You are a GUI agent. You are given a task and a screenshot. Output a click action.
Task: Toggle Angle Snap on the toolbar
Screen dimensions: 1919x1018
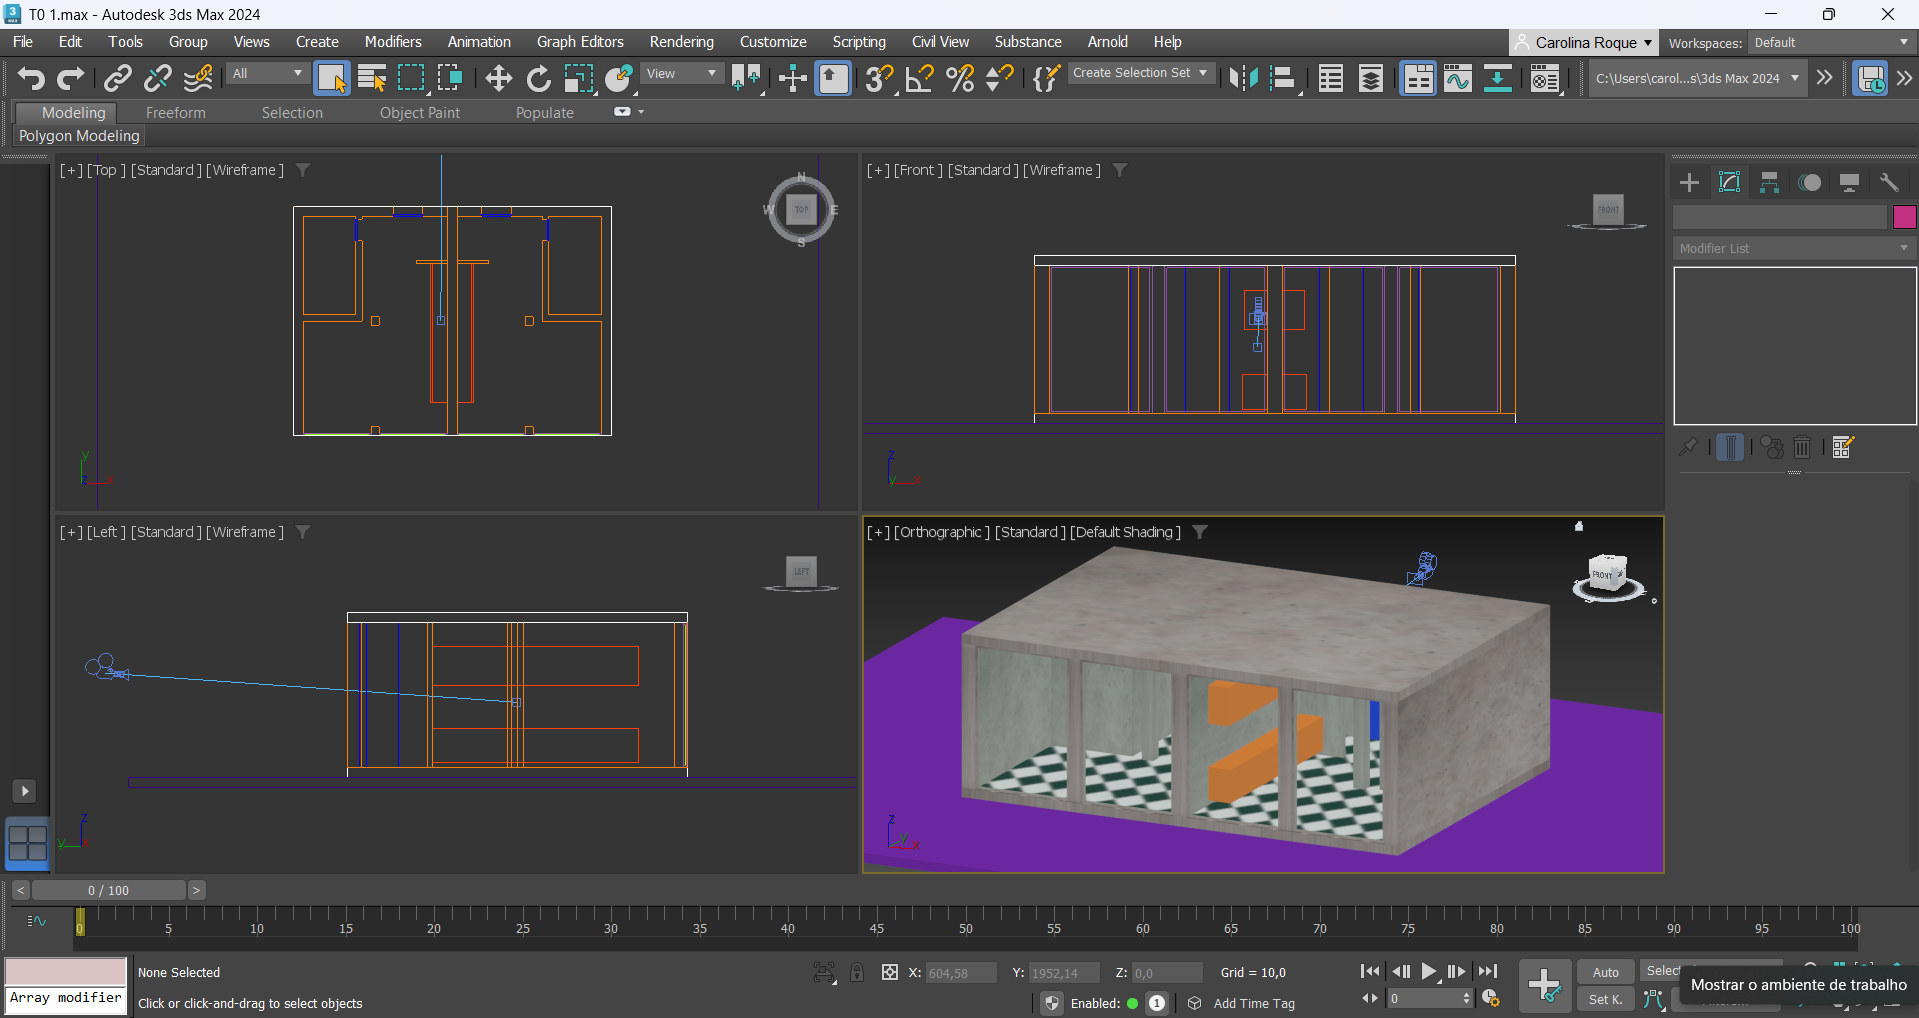pos(919,78)
